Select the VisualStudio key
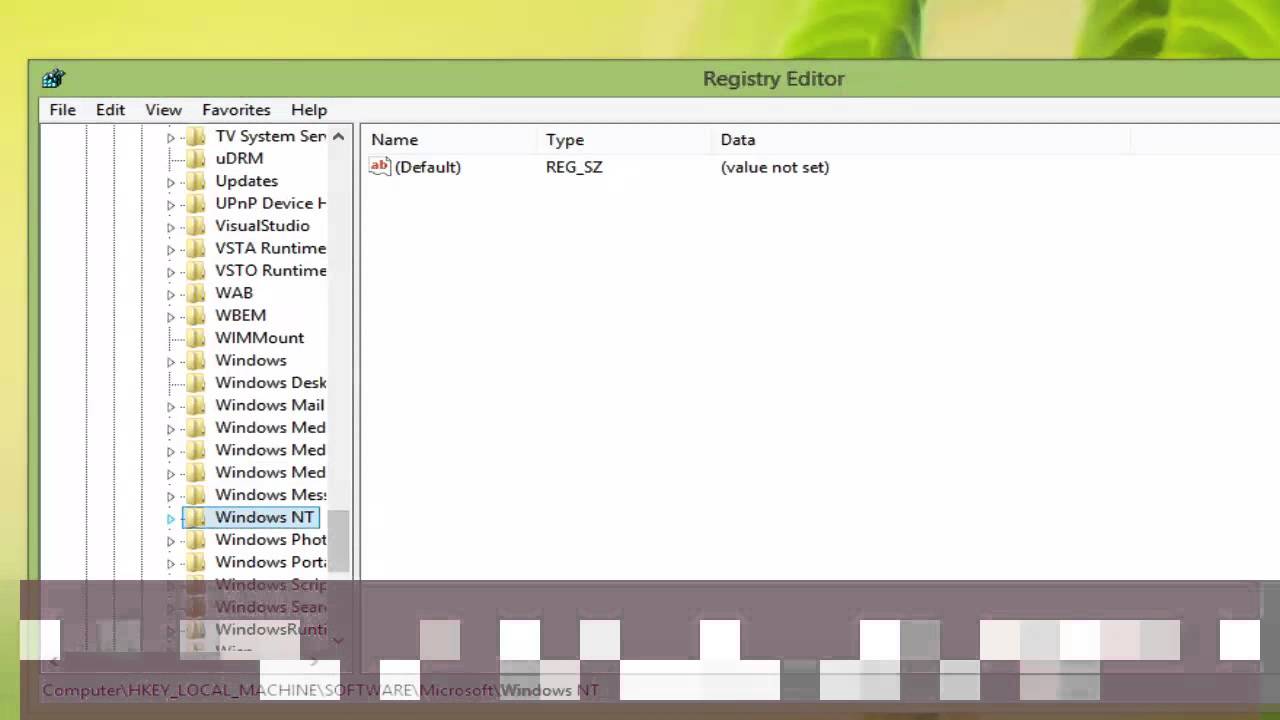The width and height of the screenshot is (1280, 720). click(x=262, y=226)
